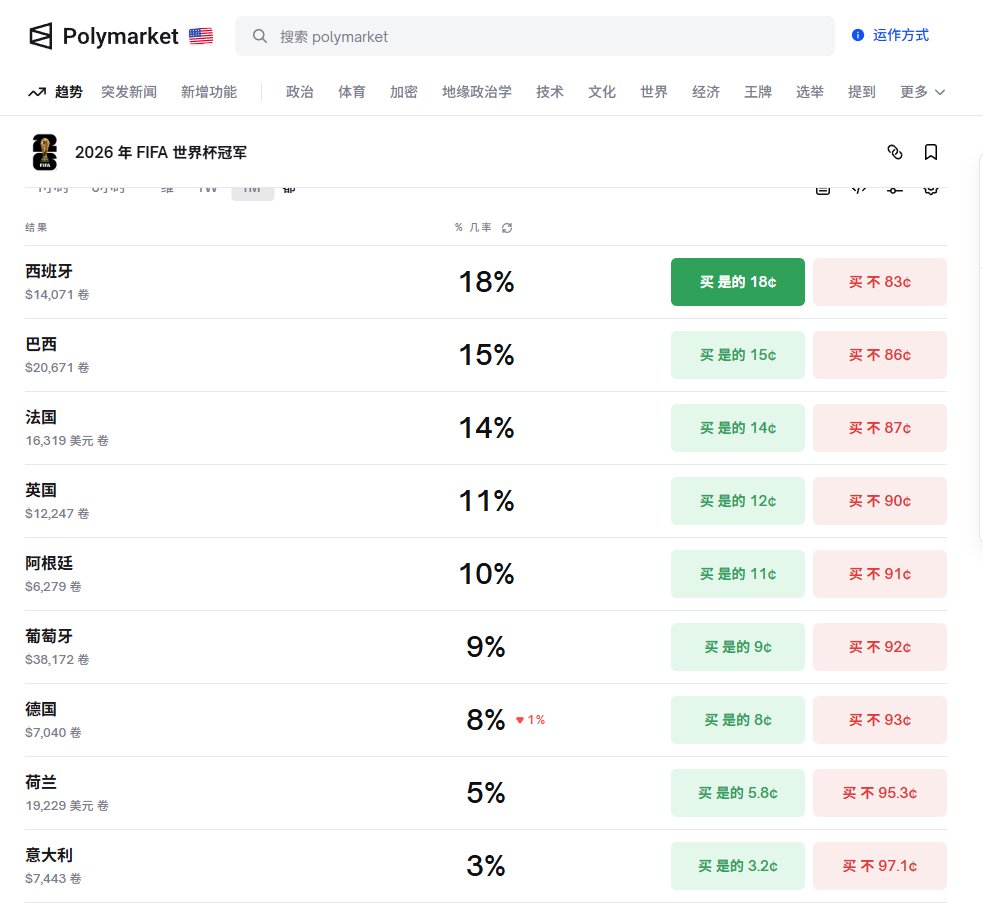Buy Yes at 12¢ for 英国

pos(738,501)
